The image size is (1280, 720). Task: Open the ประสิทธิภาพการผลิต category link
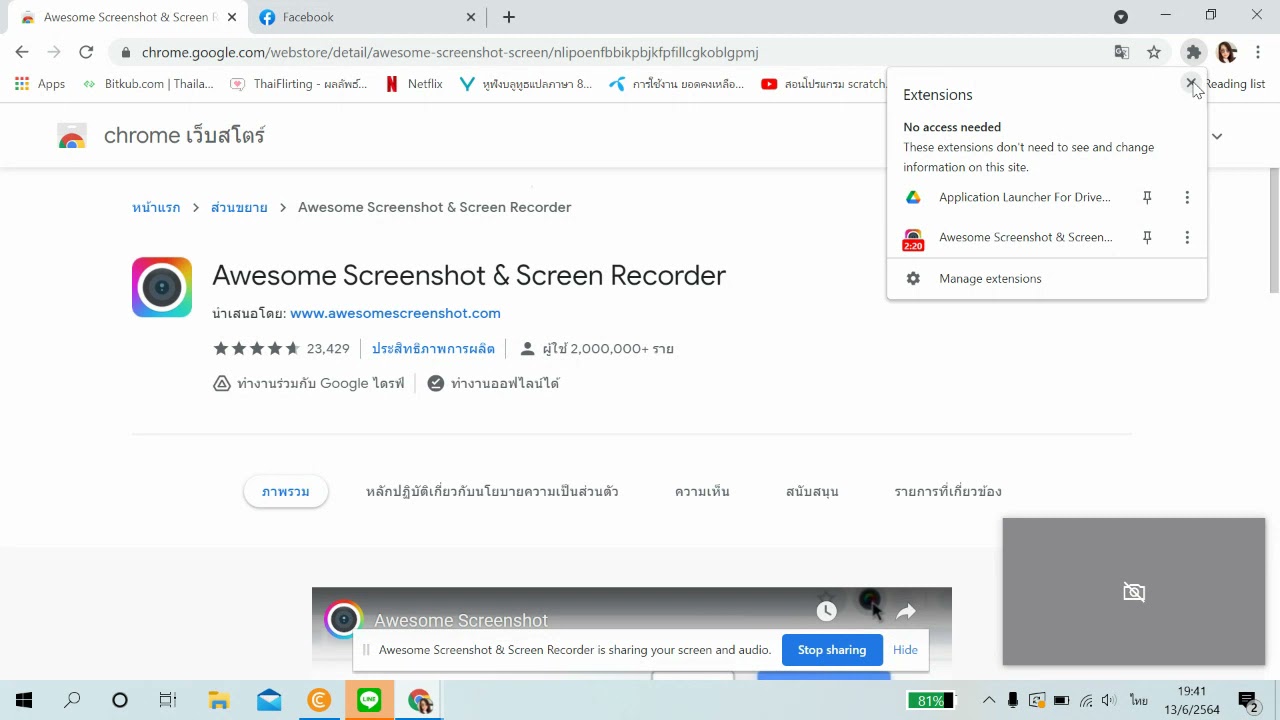click(x=433, y=349)
